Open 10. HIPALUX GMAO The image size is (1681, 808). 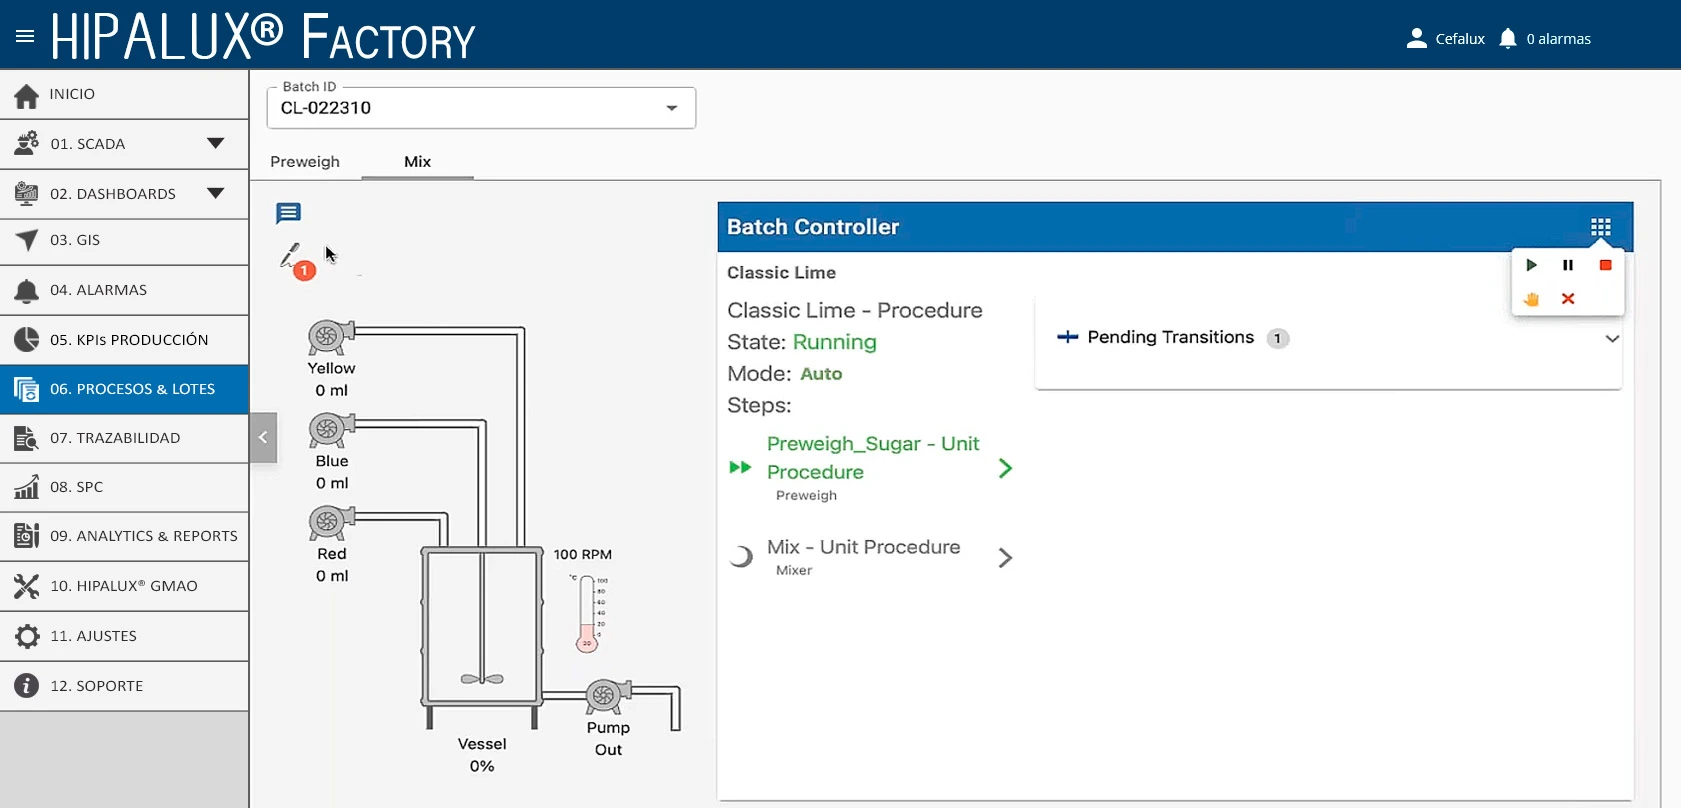pyautogui.click(x=124, y=586)
